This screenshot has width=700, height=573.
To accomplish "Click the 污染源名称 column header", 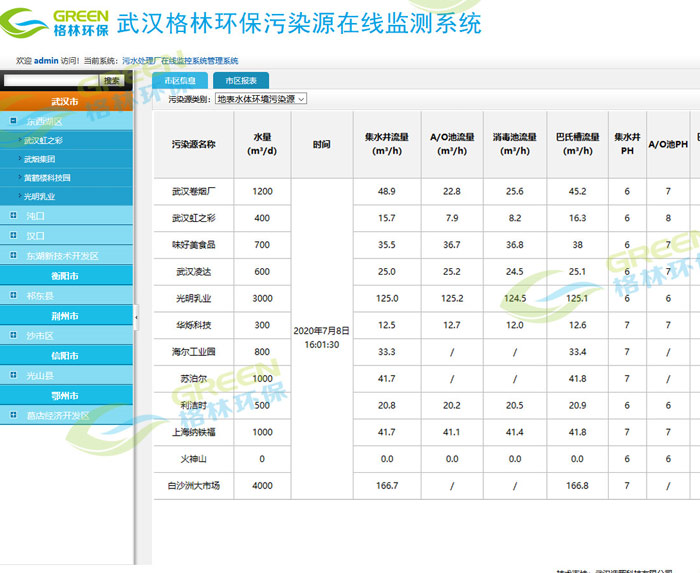I will [194, 145].
